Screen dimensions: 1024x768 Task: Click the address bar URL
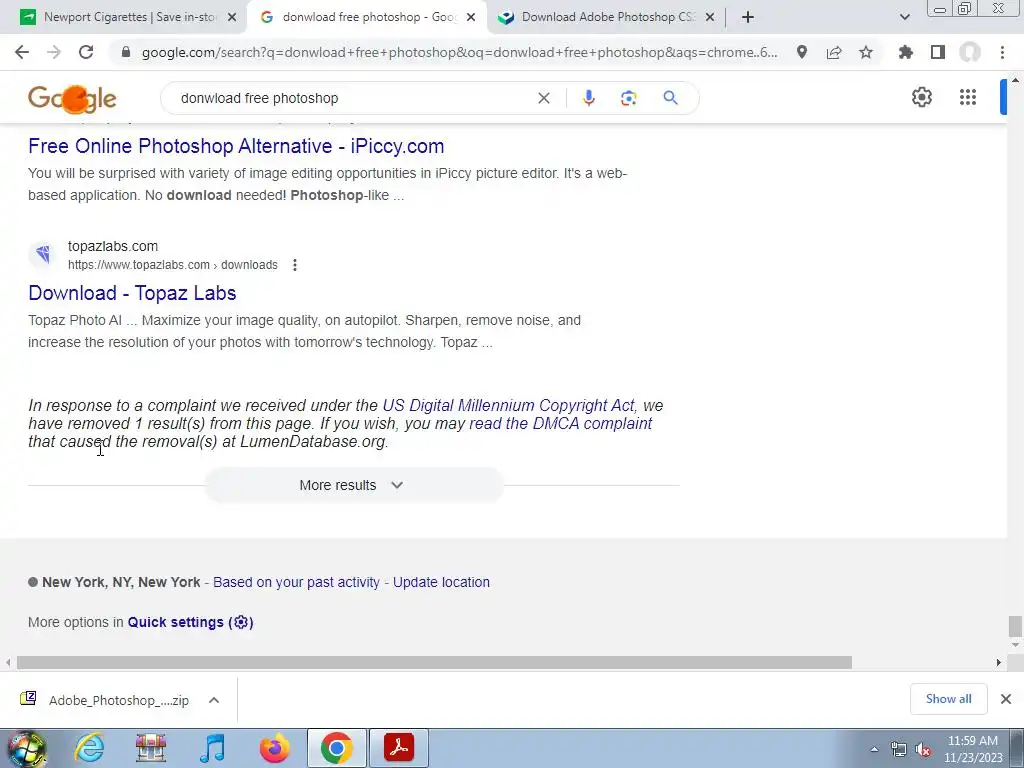pos(459,52)
